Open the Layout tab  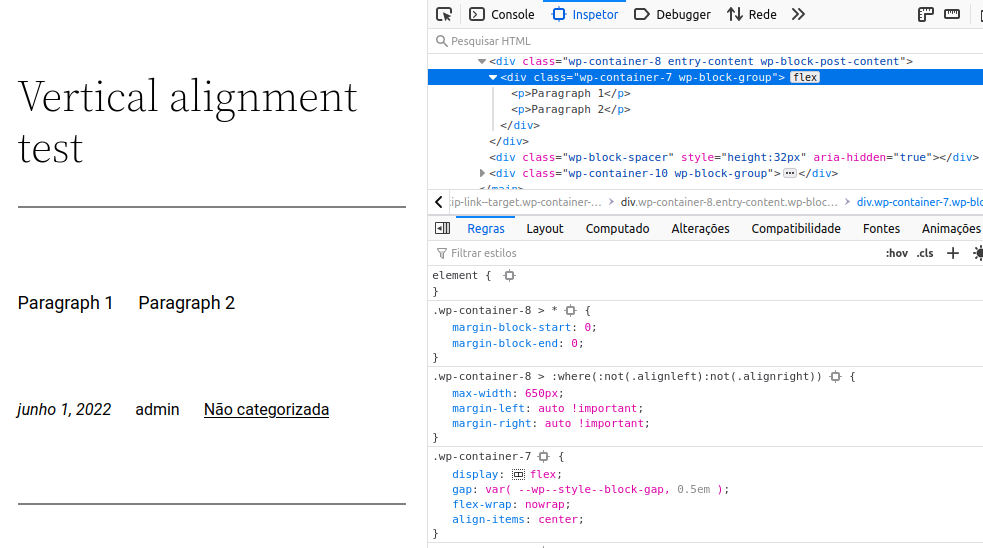pos(545,229)
